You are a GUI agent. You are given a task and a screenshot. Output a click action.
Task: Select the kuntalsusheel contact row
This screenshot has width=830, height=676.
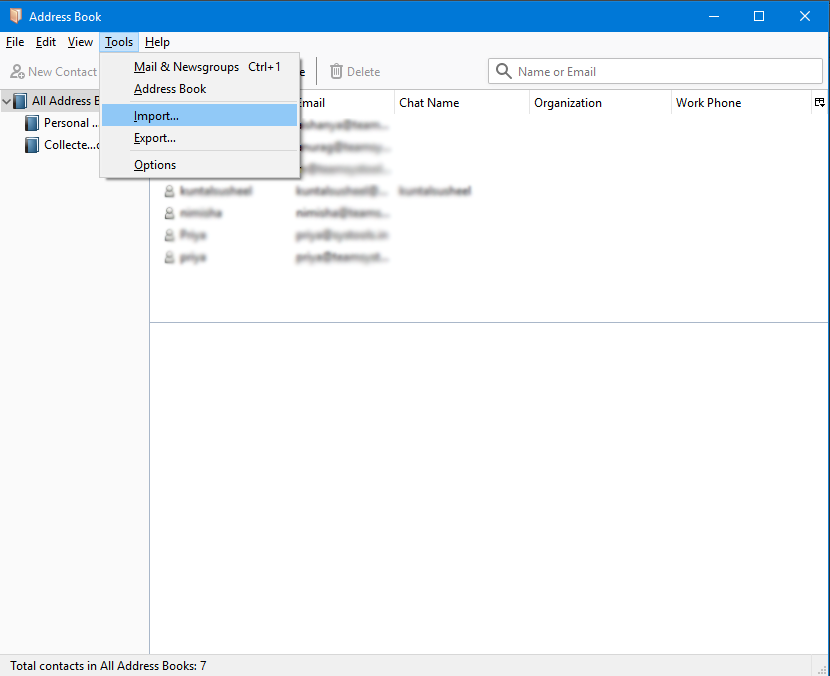489,191
